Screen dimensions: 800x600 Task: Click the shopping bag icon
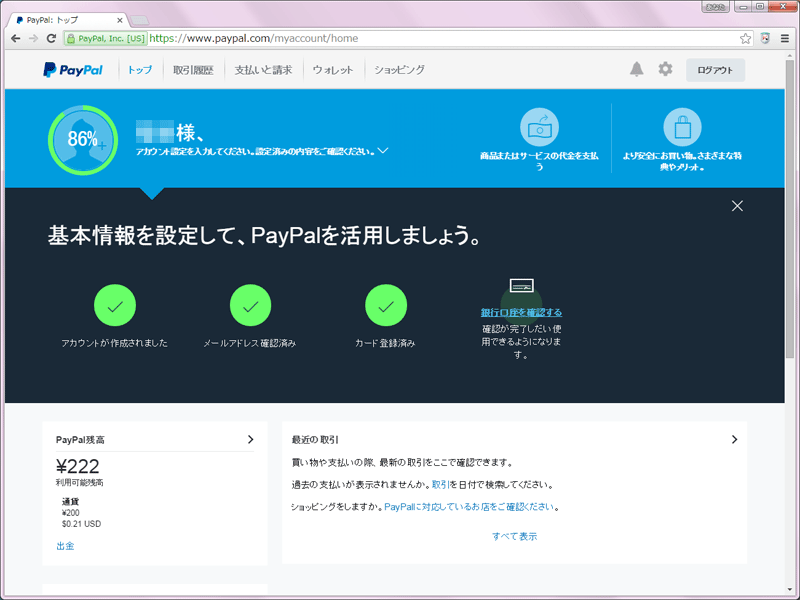pyautogui.click(x=682, y=127)
